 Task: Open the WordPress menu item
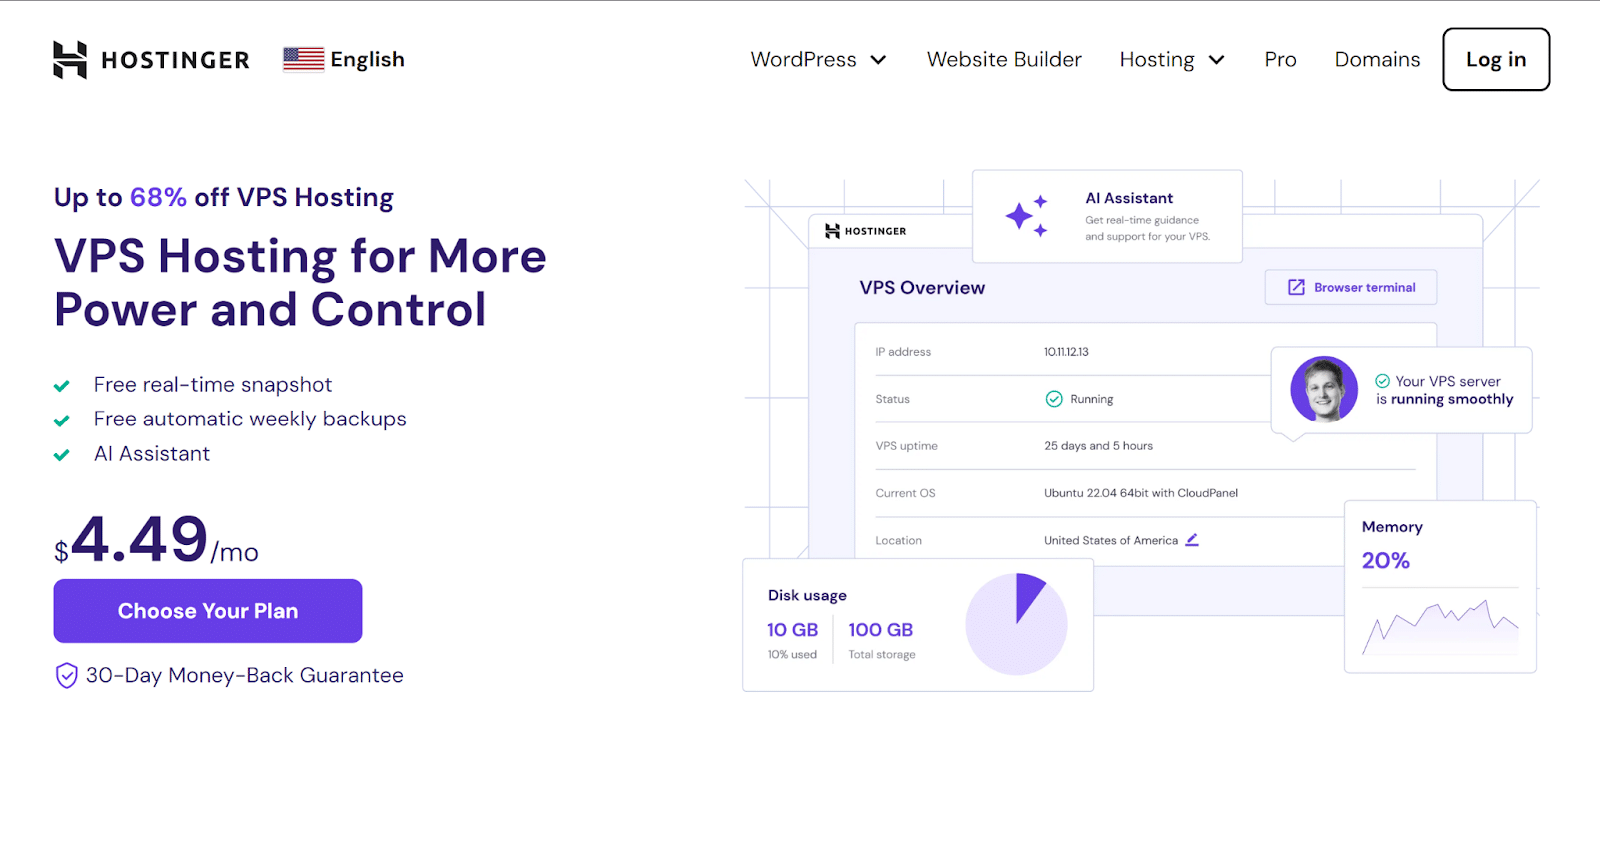(x=803, y=59)
